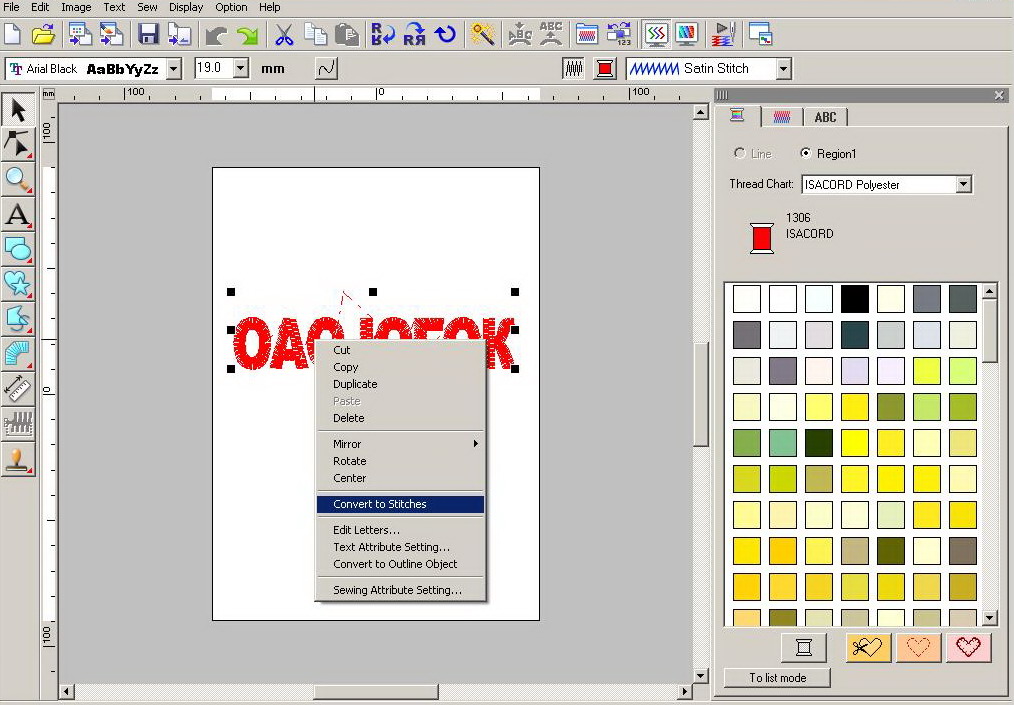Select the arrow selection tool

18,110
